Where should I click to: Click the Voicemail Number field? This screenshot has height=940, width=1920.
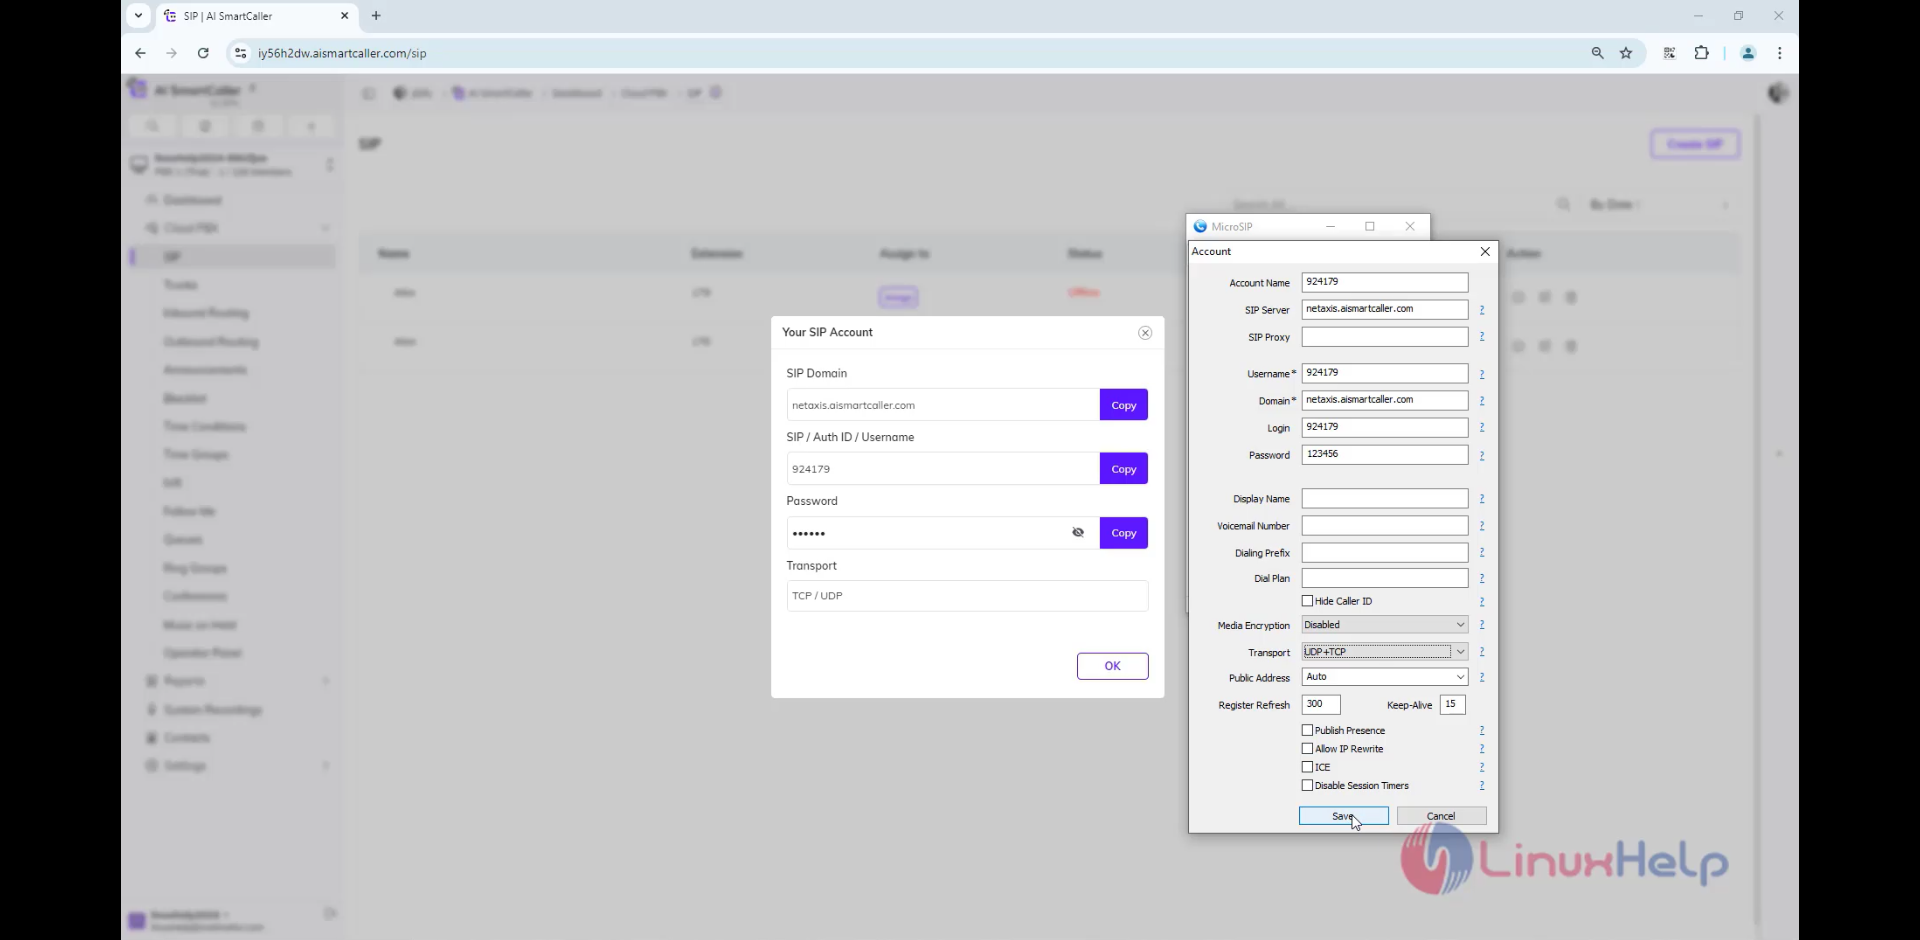(x=1384, y=525)
